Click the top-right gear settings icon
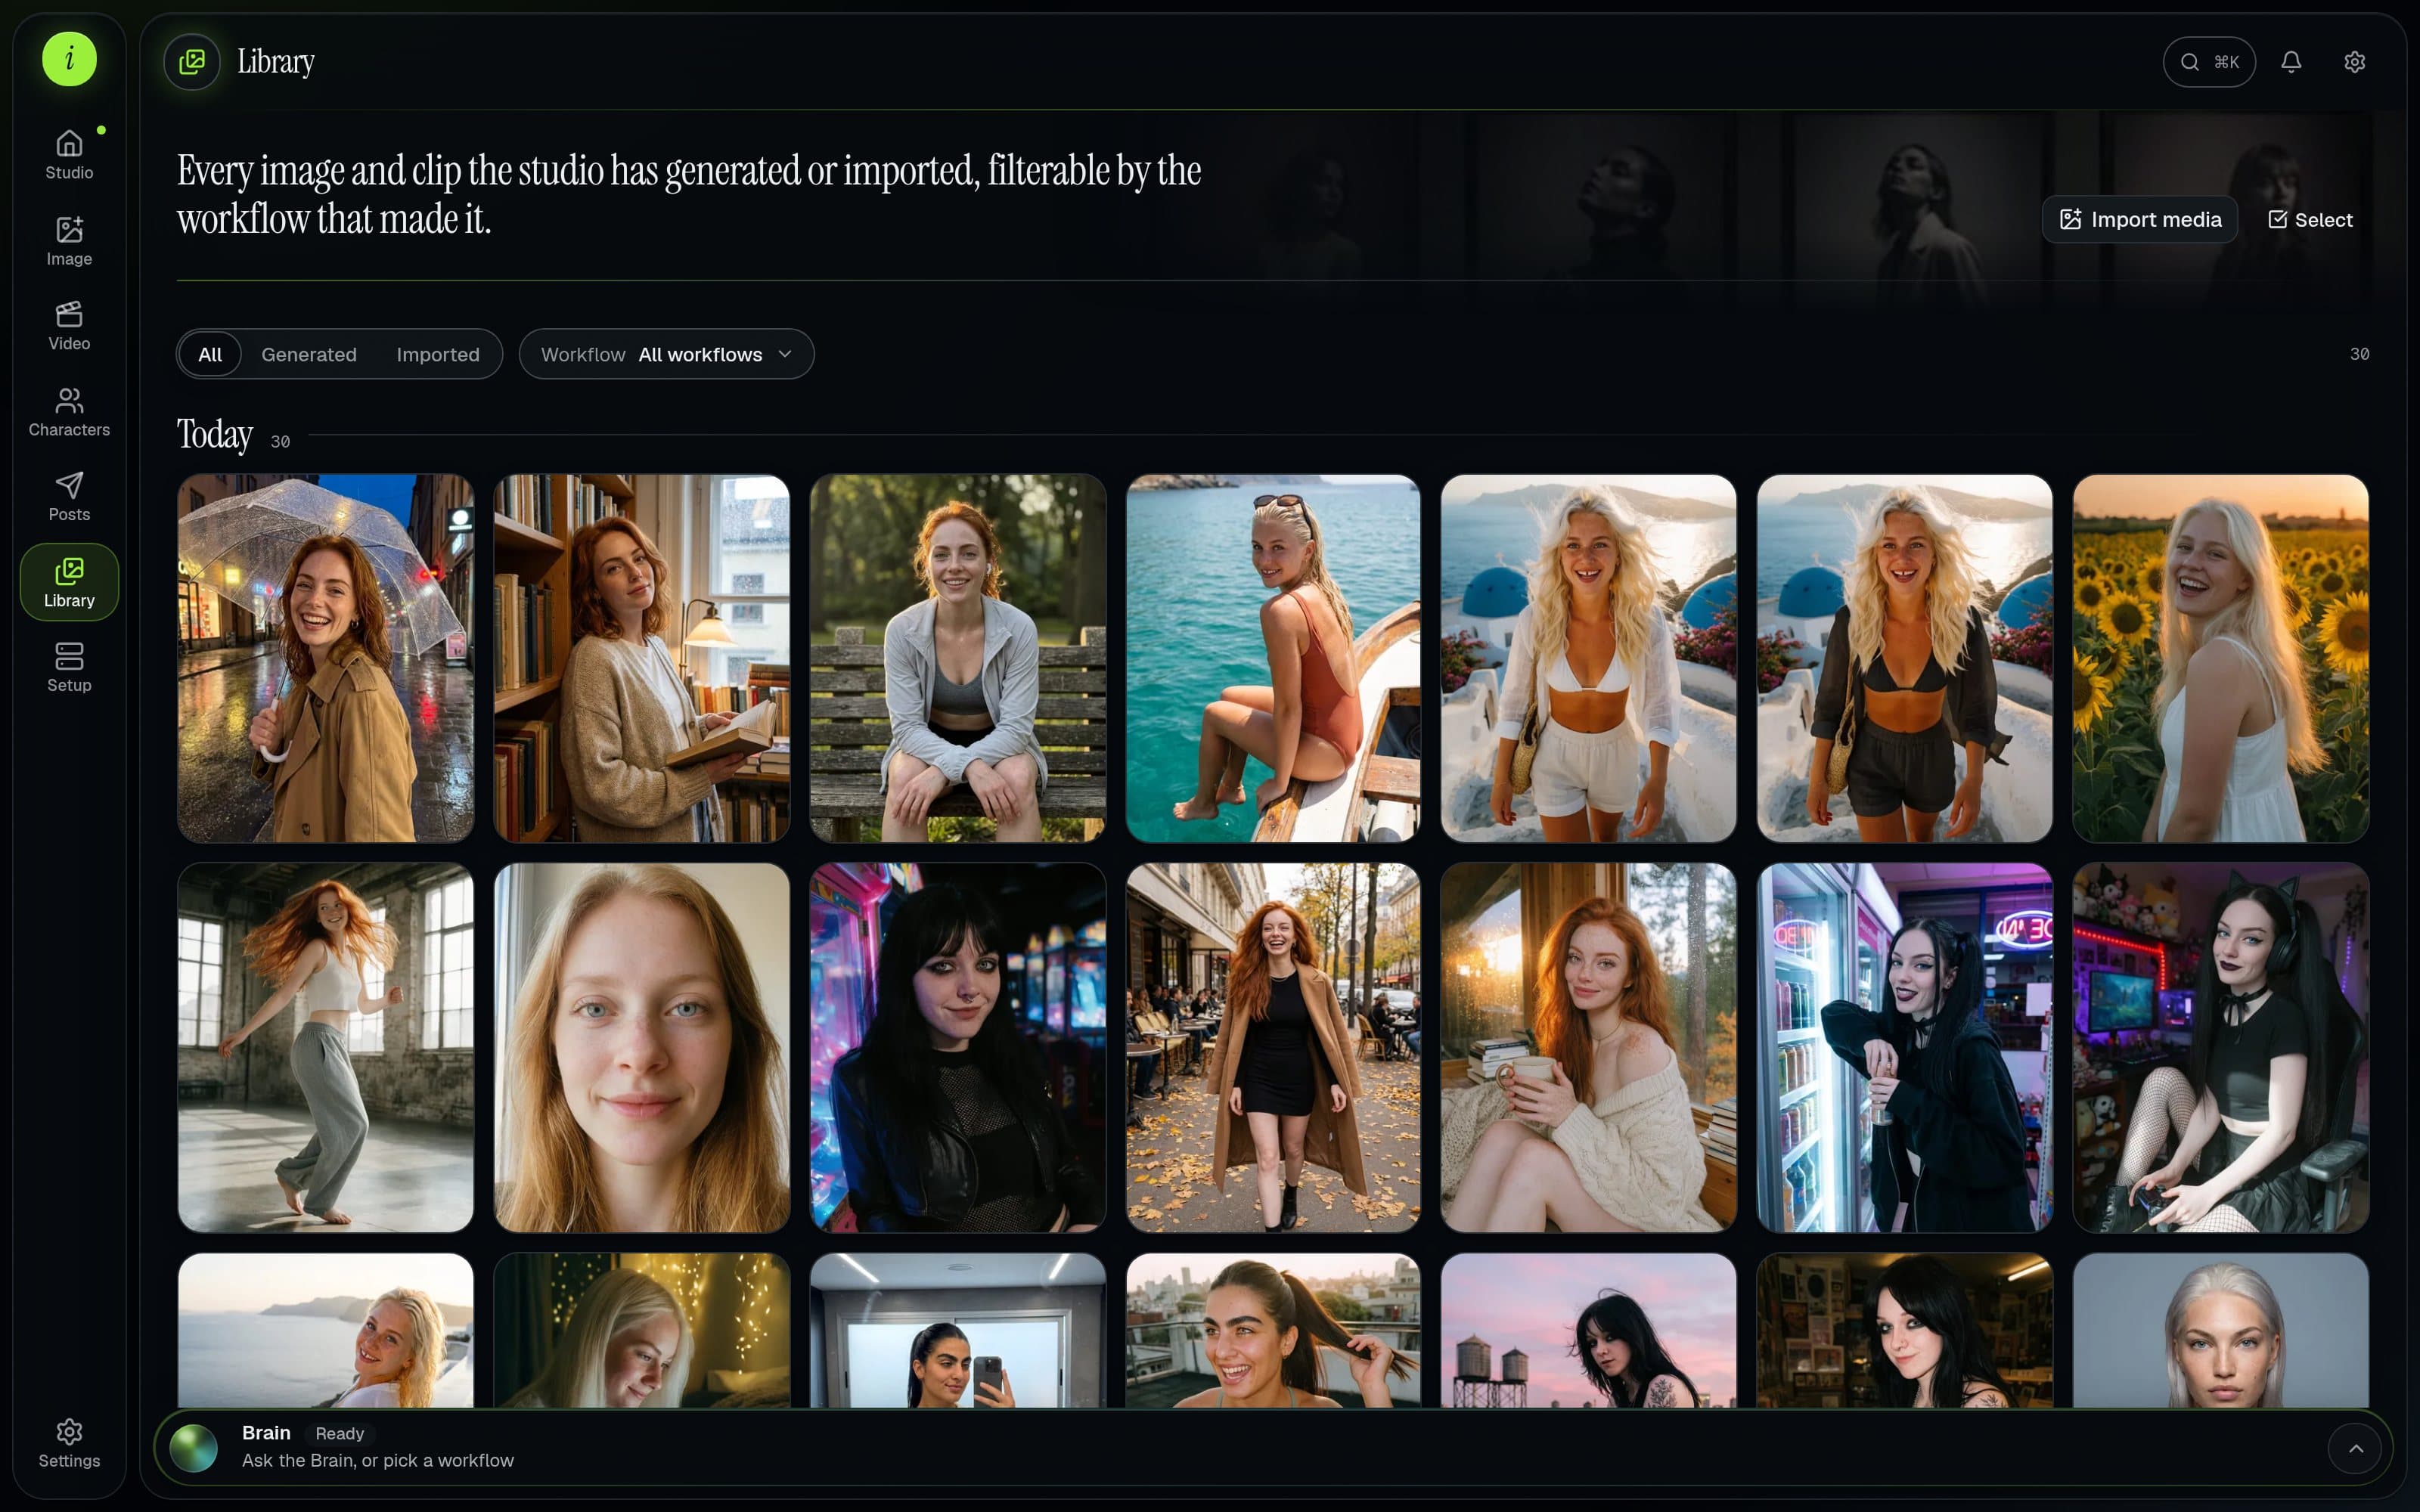The image size is (2420, 1512). [x=2355, y=62]
